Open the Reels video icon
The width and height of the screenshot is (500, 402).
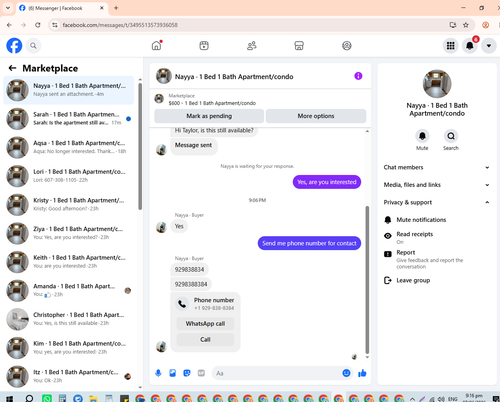click(x=204, y=45)
